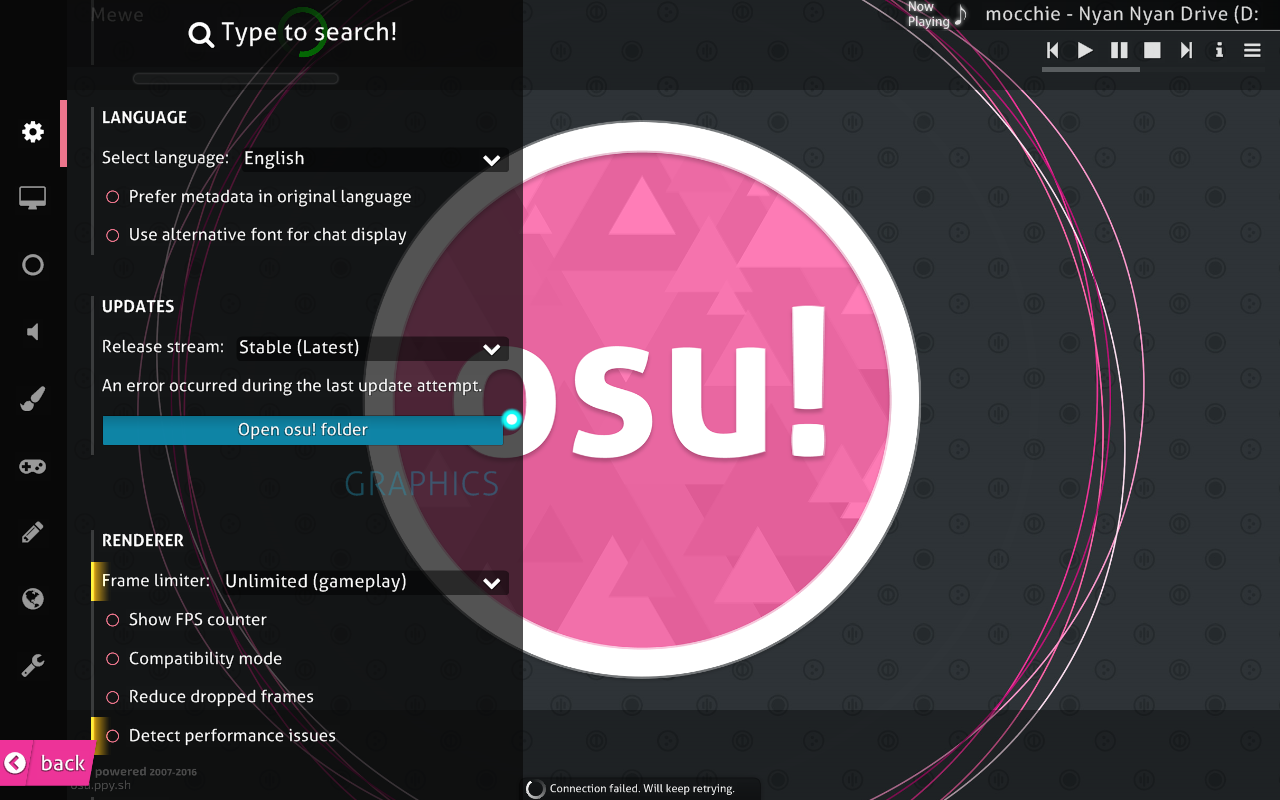Screen dimensions: 1280x800
Task: Click the big osu! logo
Action: [x=640, y=400]
